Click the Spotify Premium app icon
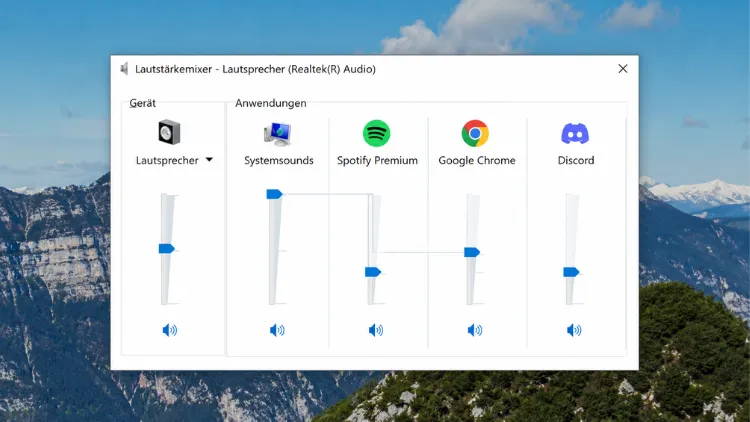 pos(376,133)
